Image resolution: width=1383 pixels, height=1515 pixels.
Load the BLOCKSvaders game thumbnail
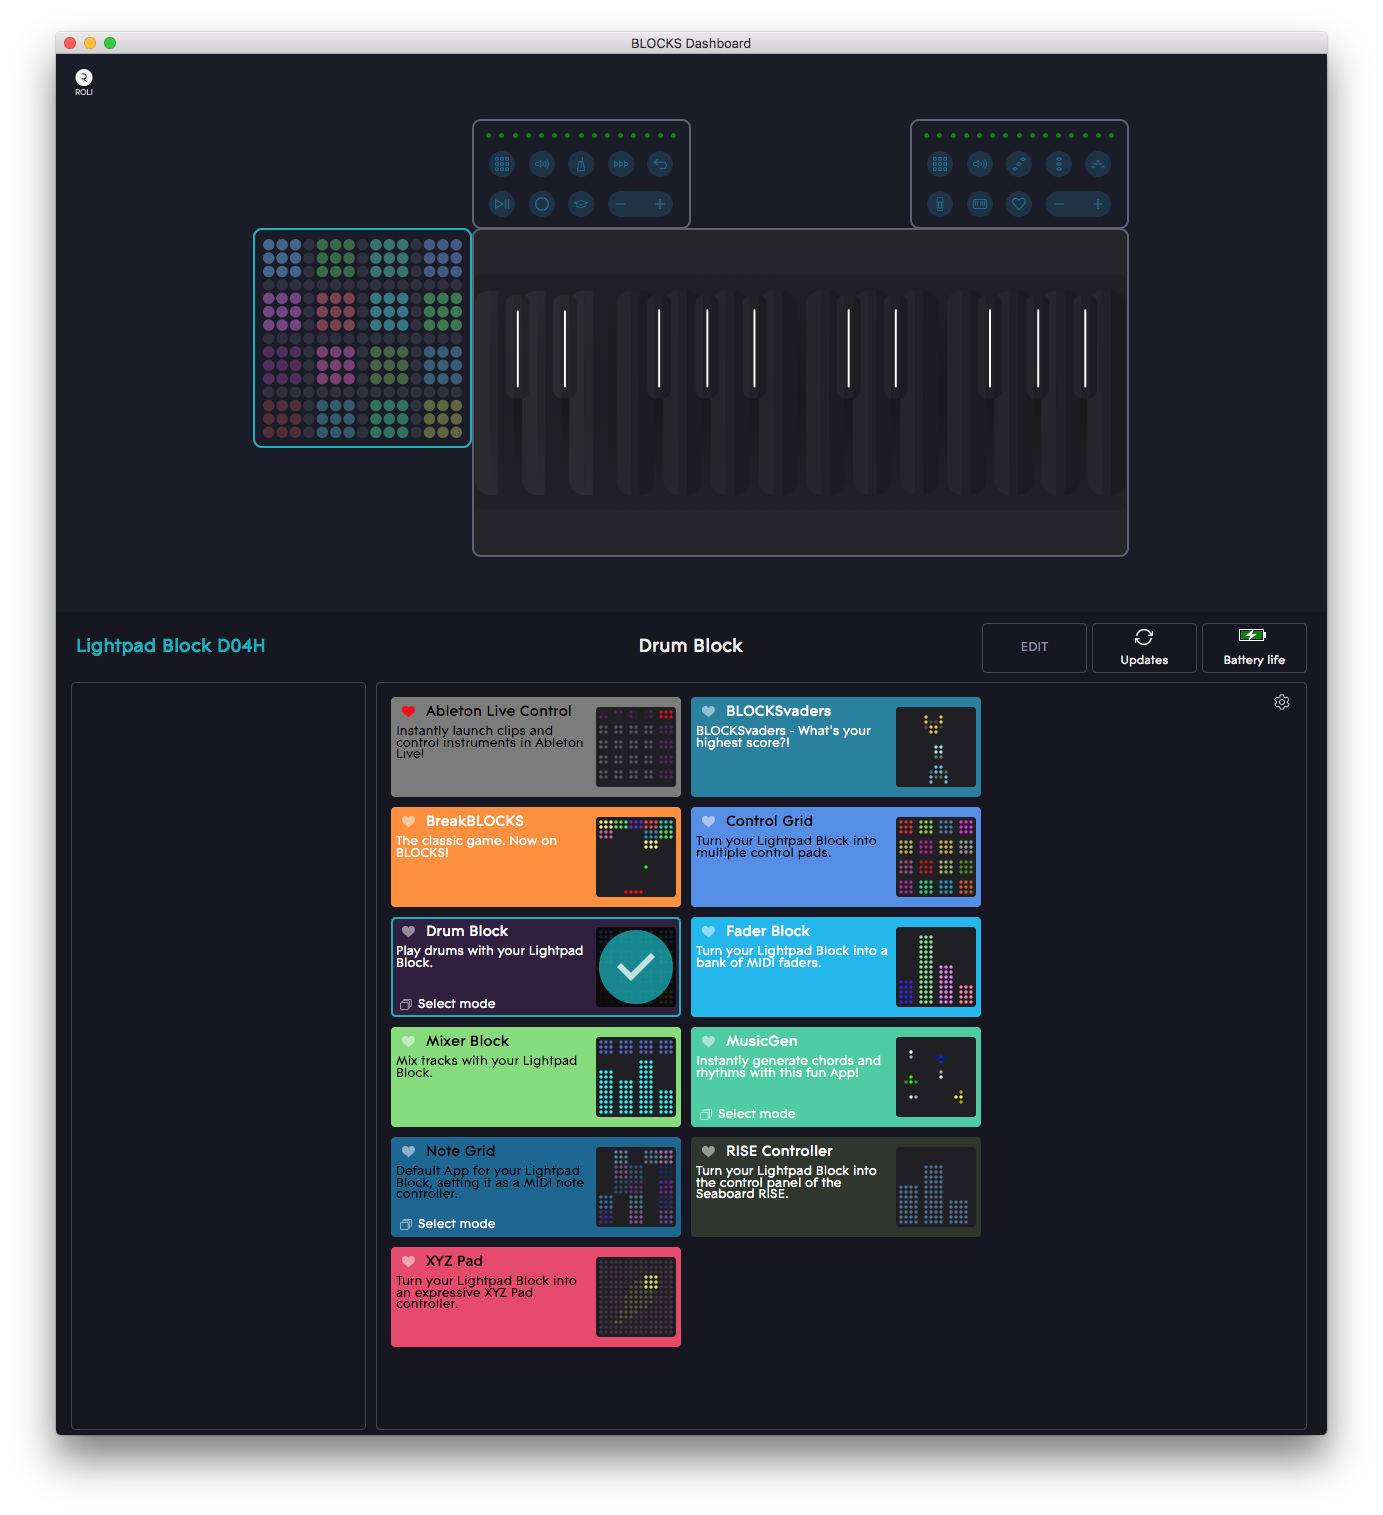(x=936, y=747)
